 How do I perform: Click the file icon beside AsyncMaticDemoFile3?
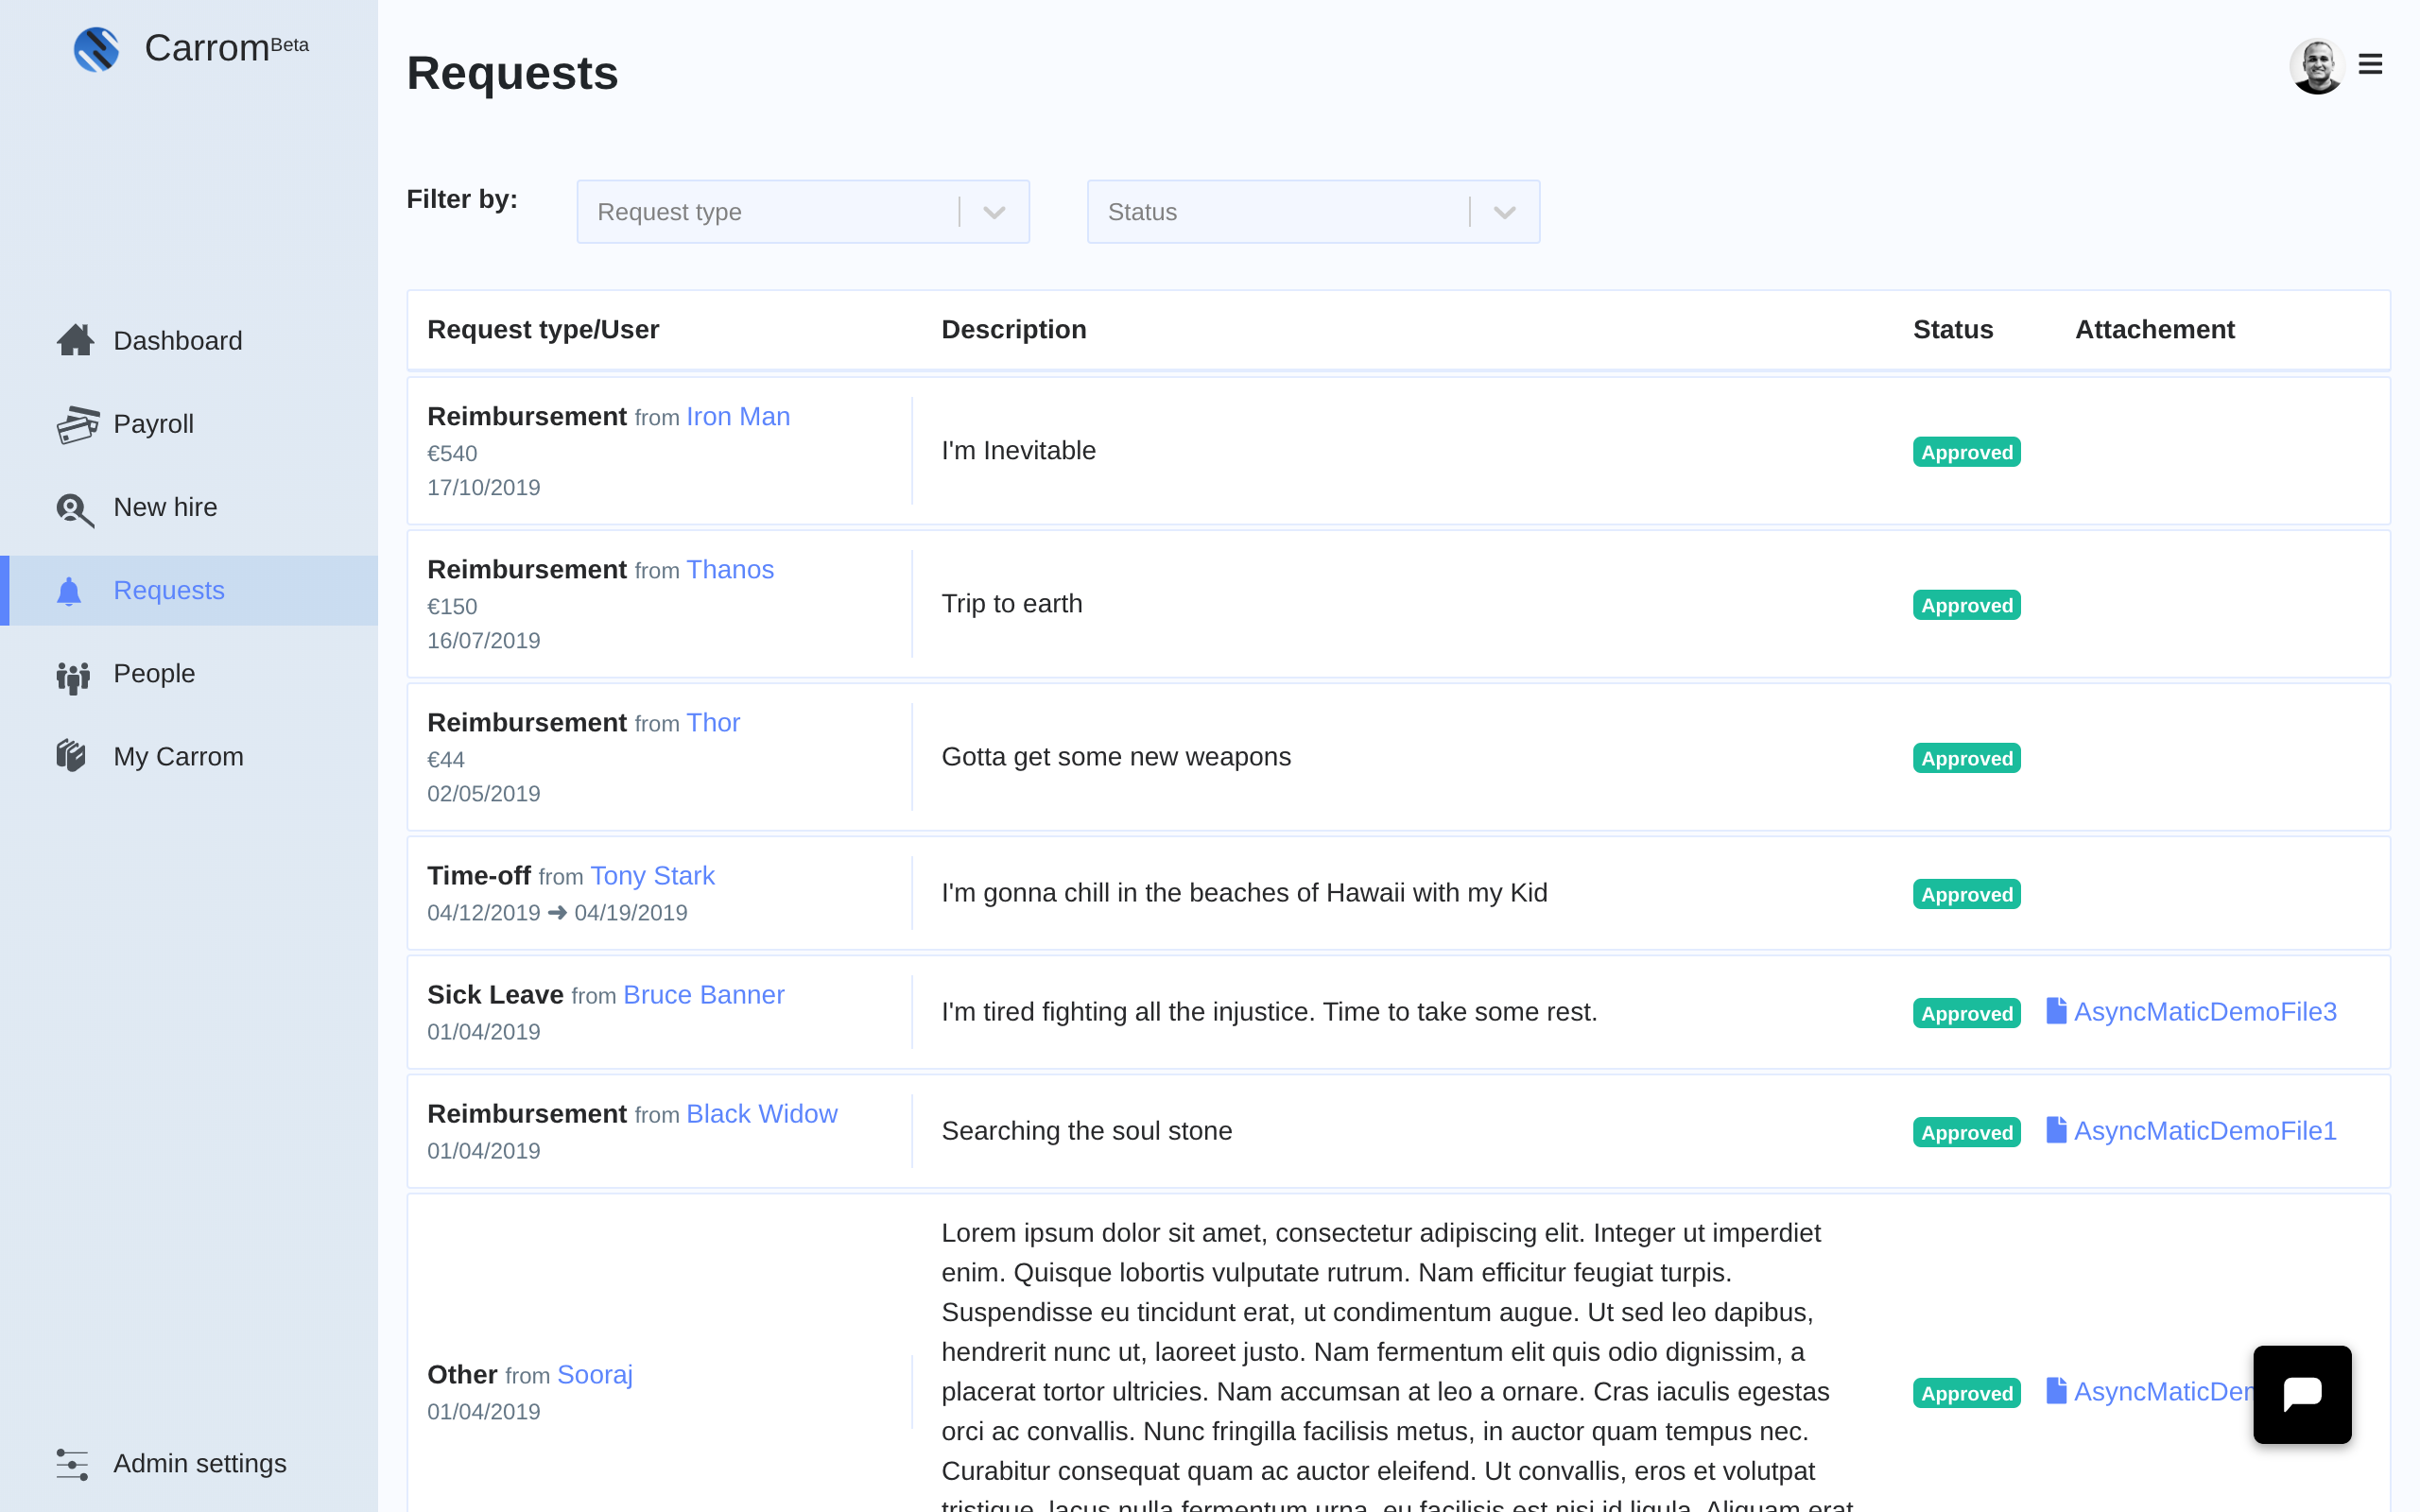coord(2056,1011)
